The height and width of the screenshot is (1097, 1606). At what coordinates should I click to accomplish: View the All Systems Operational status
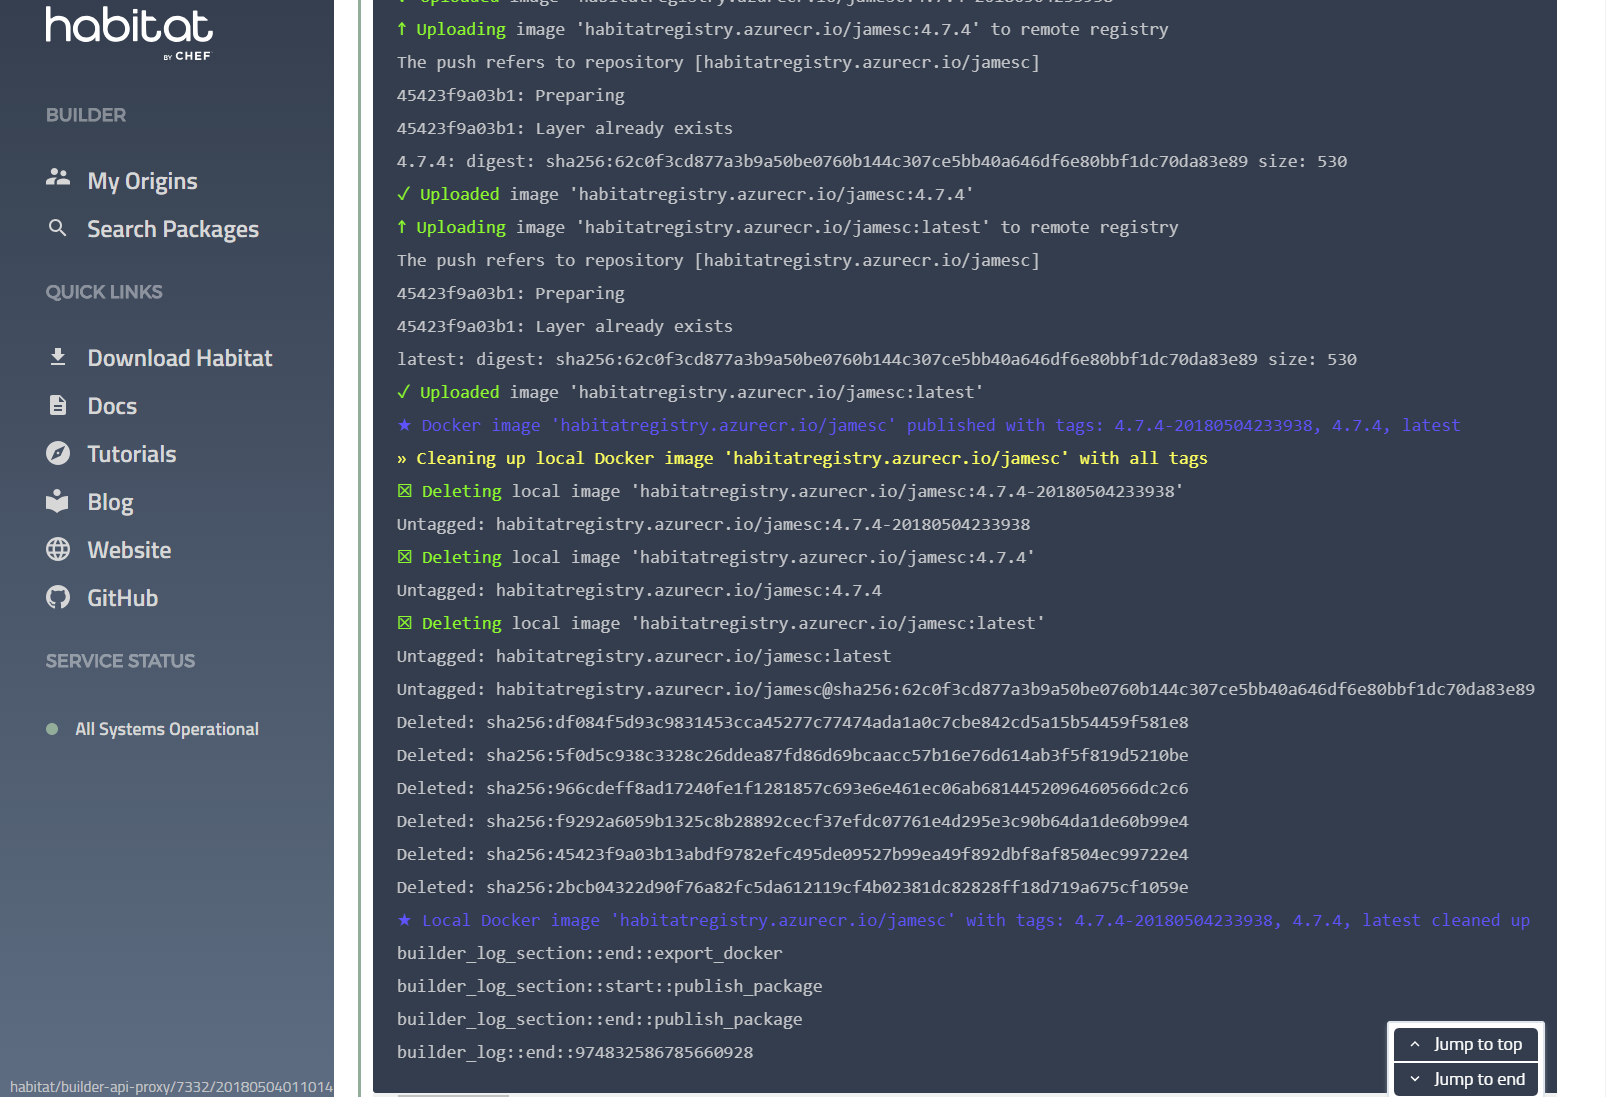pos(166,729)
